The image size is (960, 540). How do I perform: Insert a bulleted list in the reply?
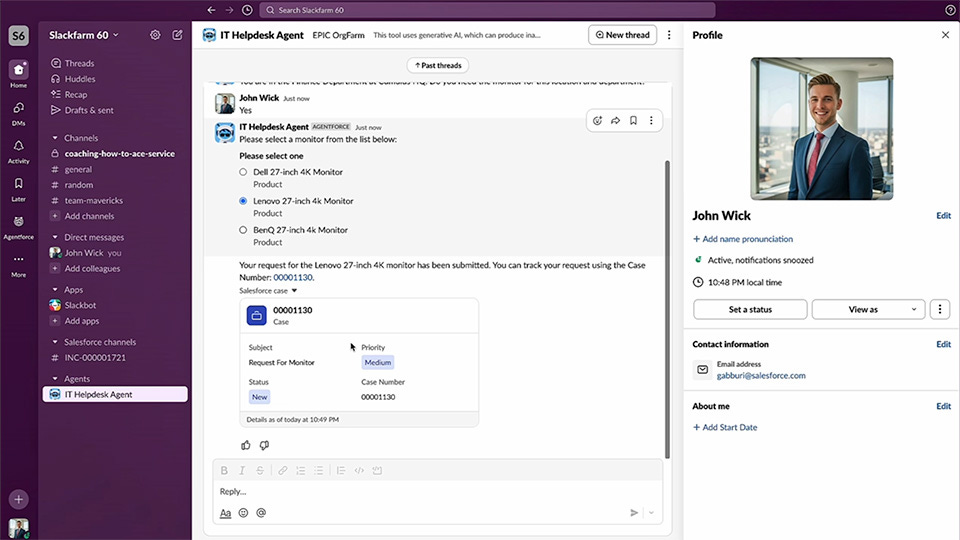(x=318, y=470)
